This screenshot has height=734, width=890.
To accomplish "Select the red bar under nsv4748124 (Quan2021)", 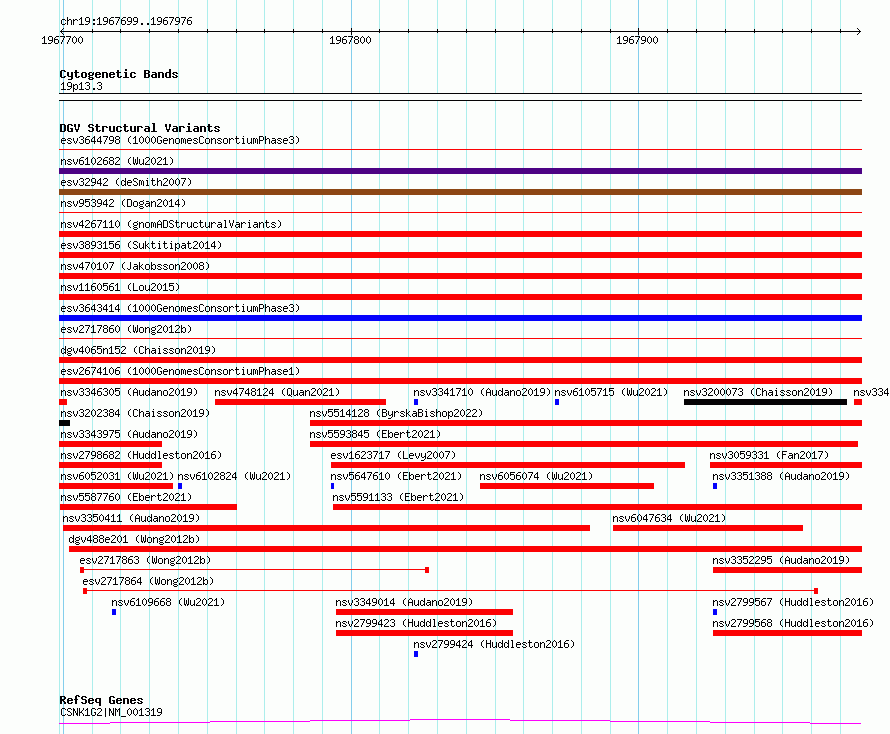I will (x=300, y=402).
